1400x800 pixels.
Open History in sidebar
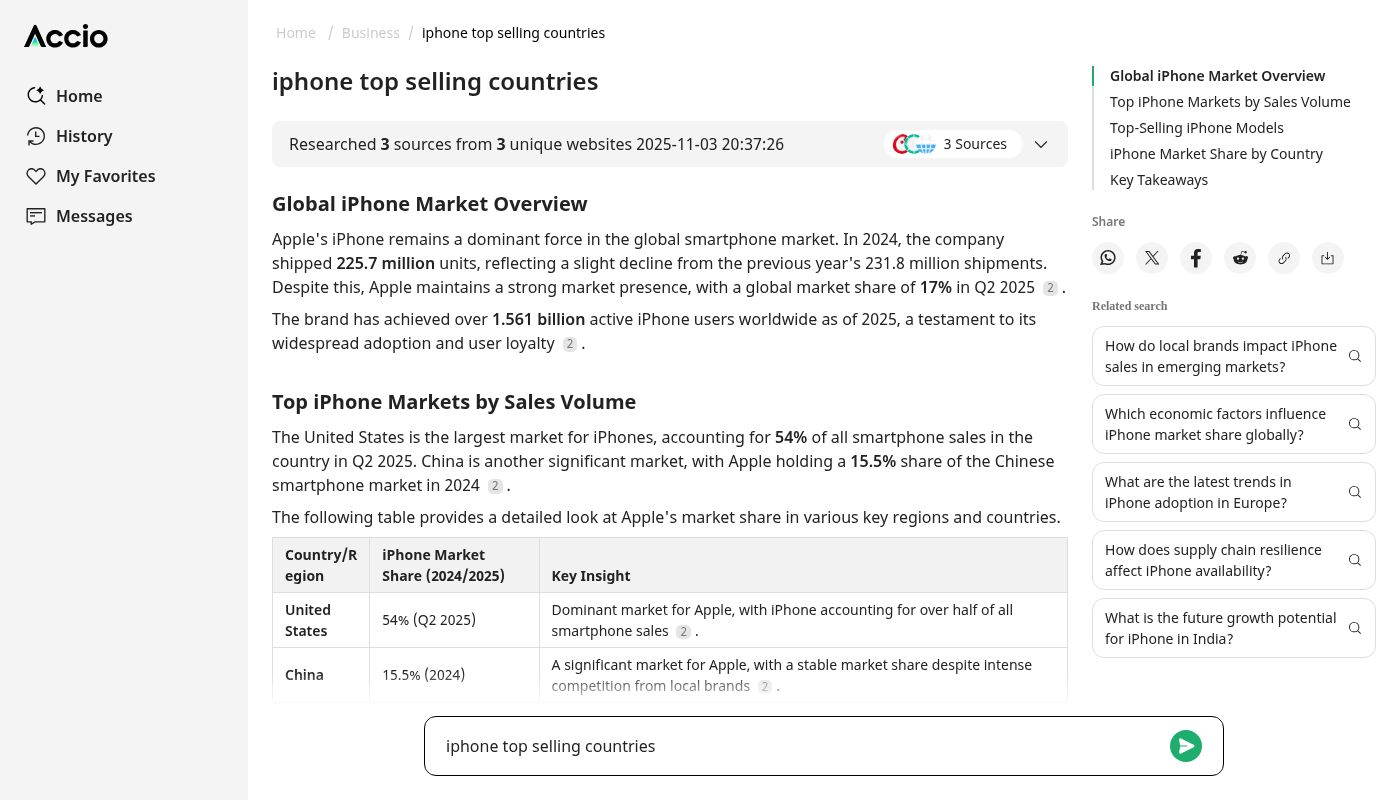(x=84, y=136)
